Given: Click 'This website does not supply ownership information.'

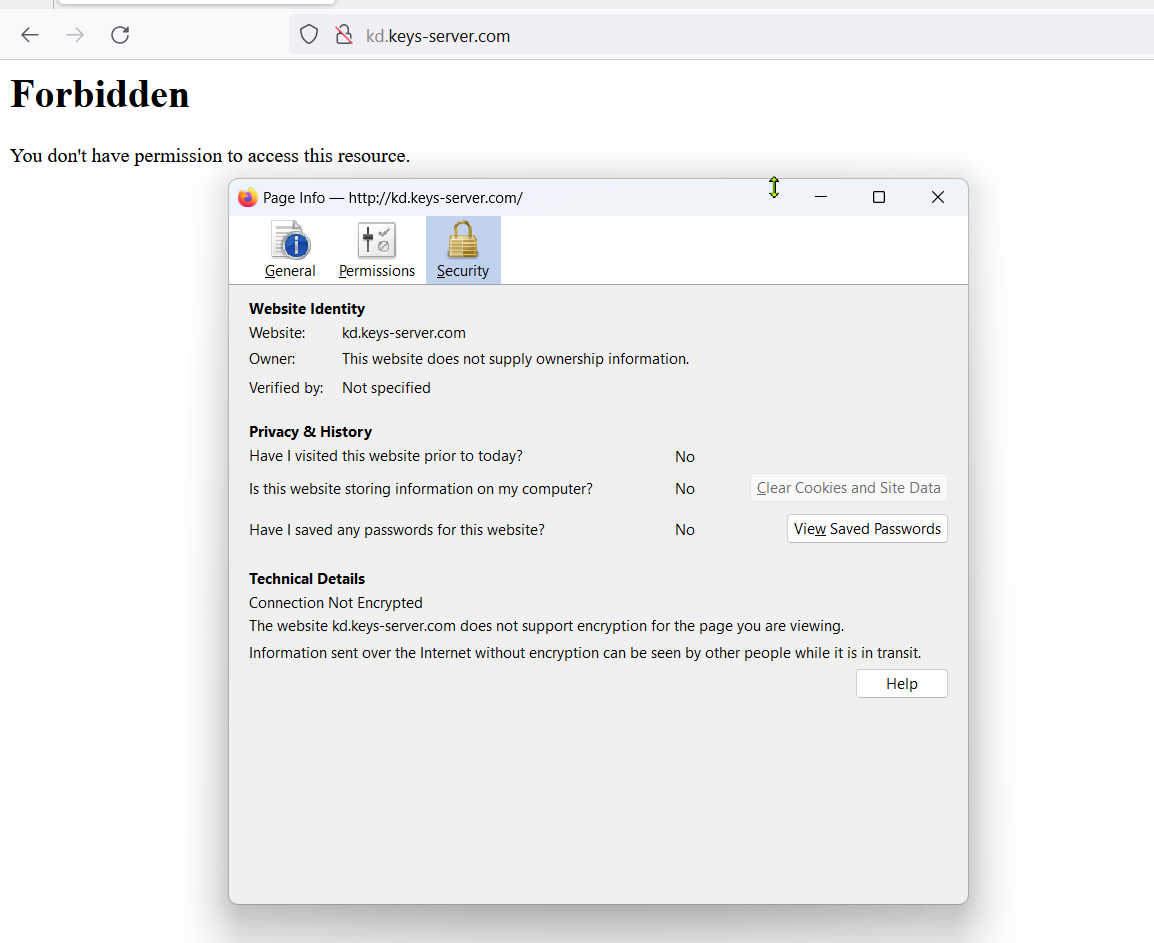Looking at the screenshot, I should (515, 359).
